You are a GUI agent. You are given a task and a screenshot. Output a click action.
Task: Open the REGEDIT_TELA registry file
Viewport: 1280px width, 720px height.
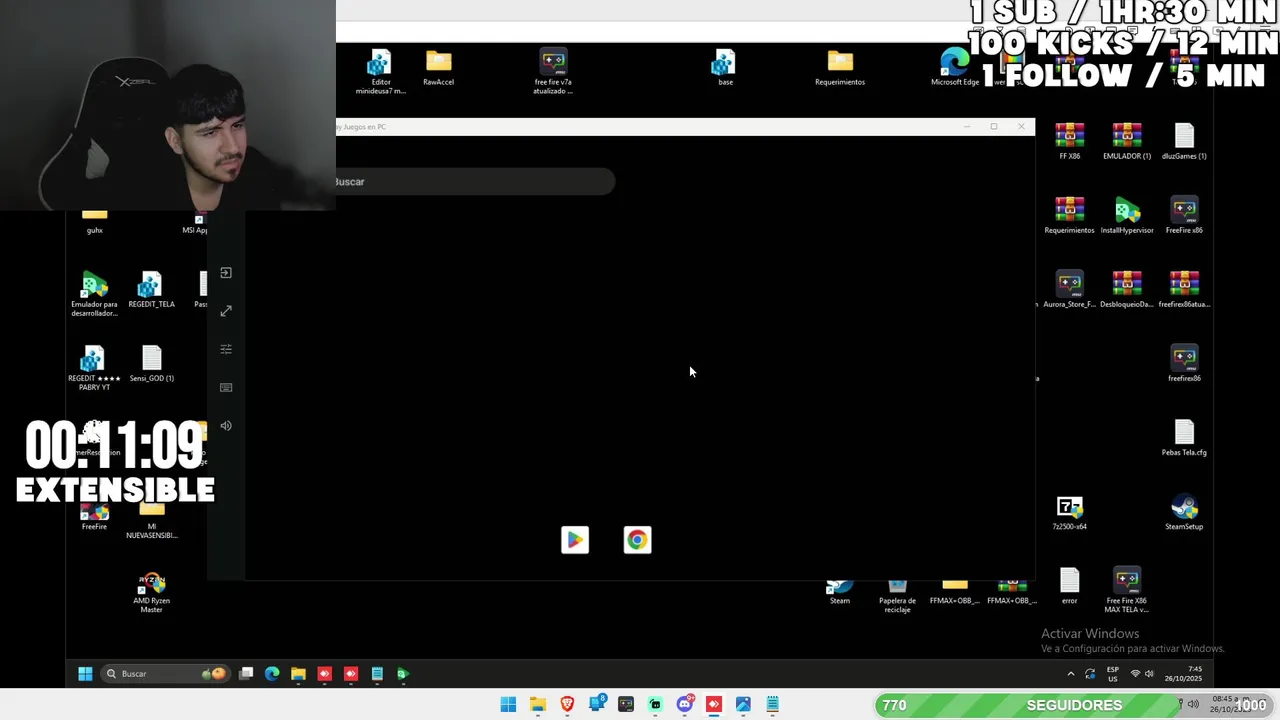[x=151, y=289]
